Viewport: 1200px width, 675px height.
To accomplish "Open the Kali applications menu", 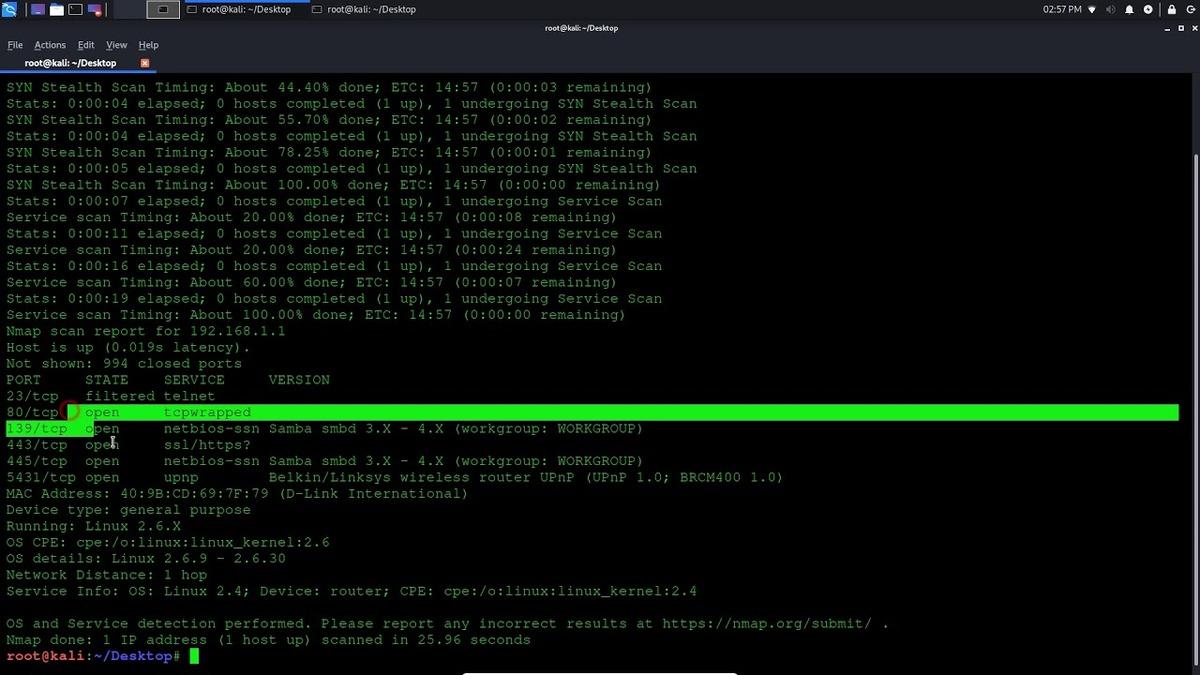I will [10, 9].
